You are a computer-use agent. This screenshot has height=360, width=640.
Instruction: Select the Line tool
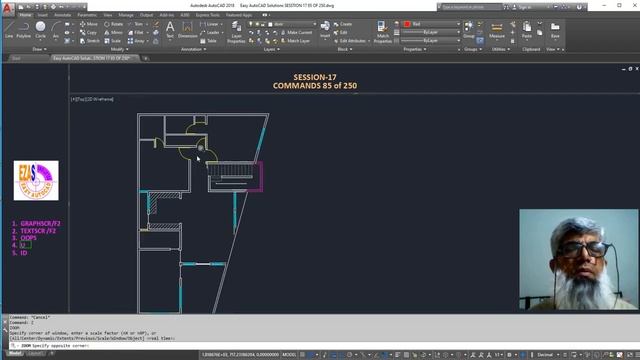[9, 30]
